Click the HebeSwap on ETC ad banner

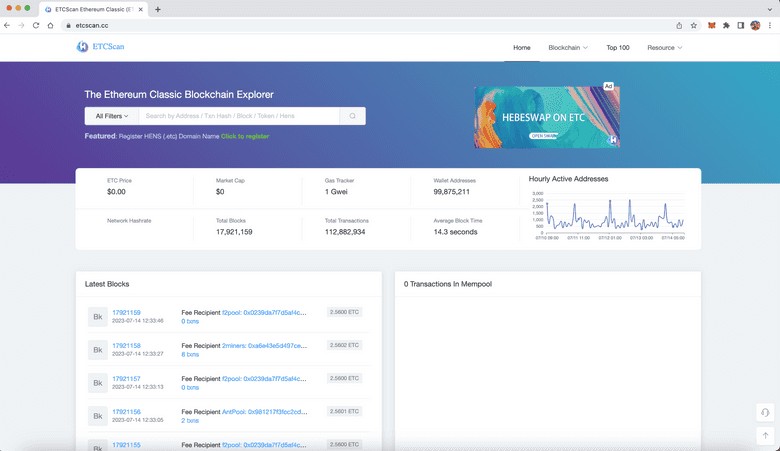pos(546,117)
